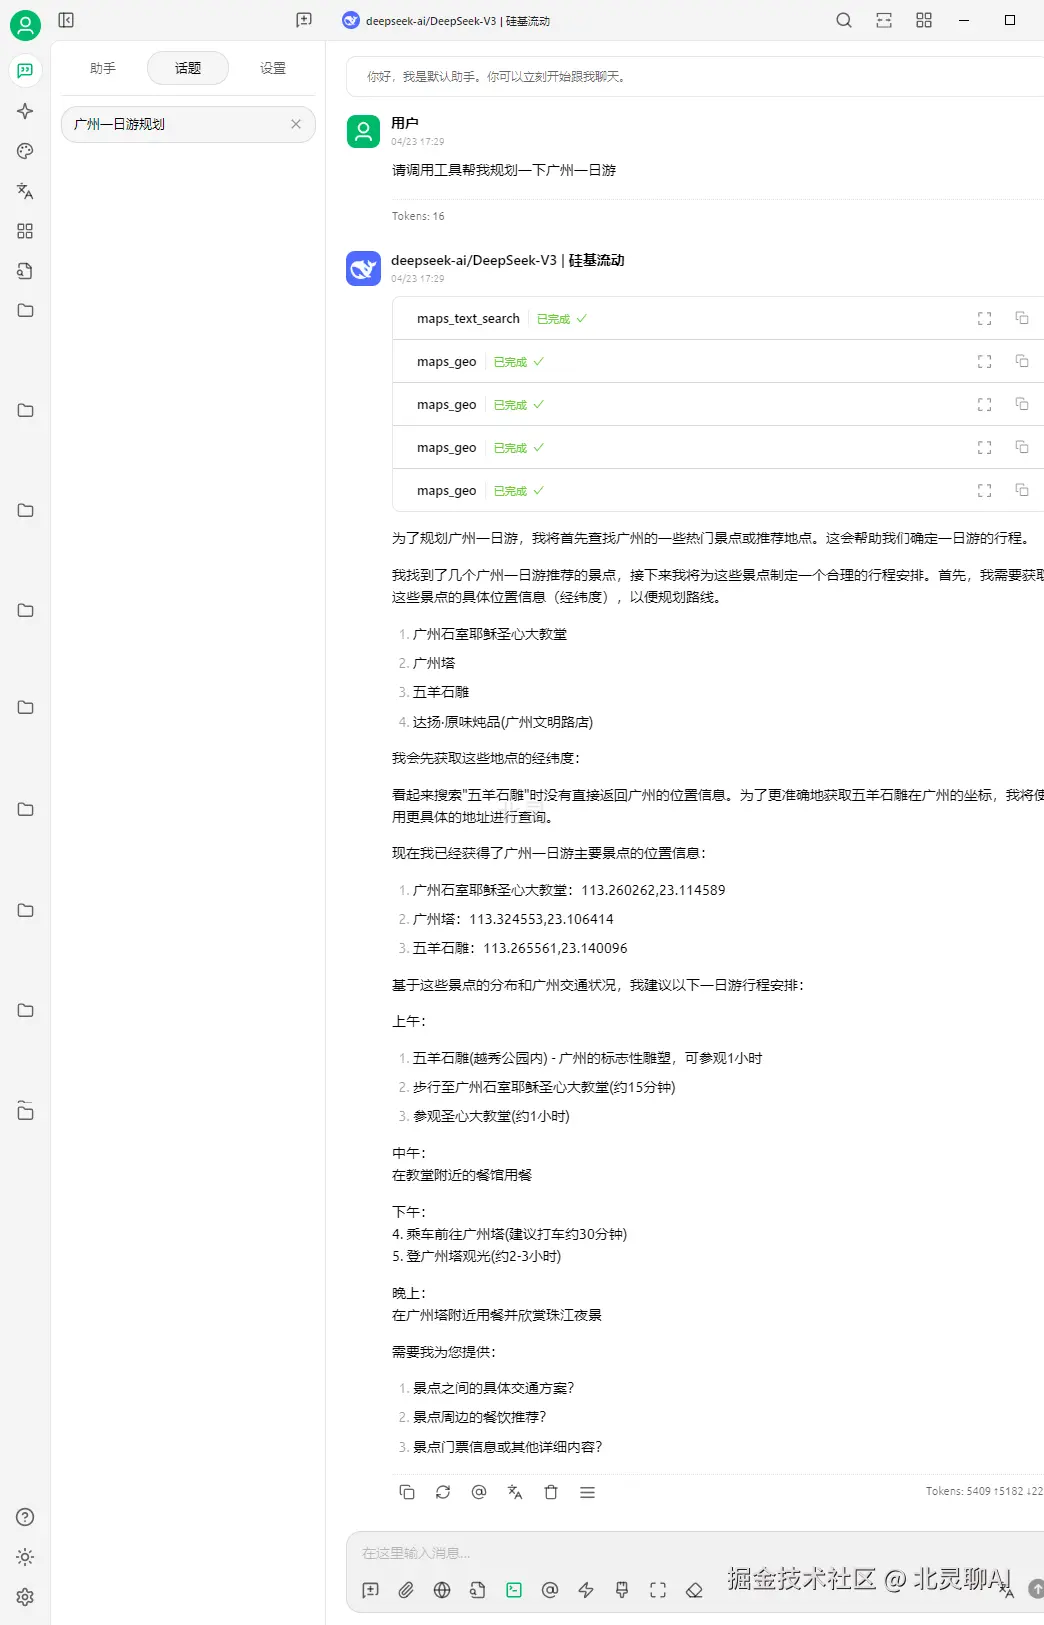This screenshot has height=1625, width=1044.
Task: Click the 景点周边的餐饮推荐? item
Action: tap(480, 1417)
